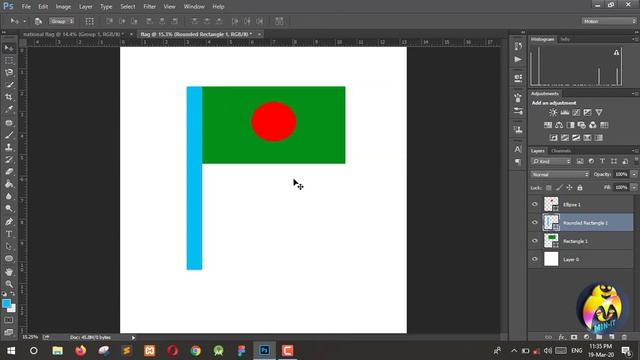640x360 pixels.
Task: Add a Photo Filter adjustment
Action: click(582, 125)
